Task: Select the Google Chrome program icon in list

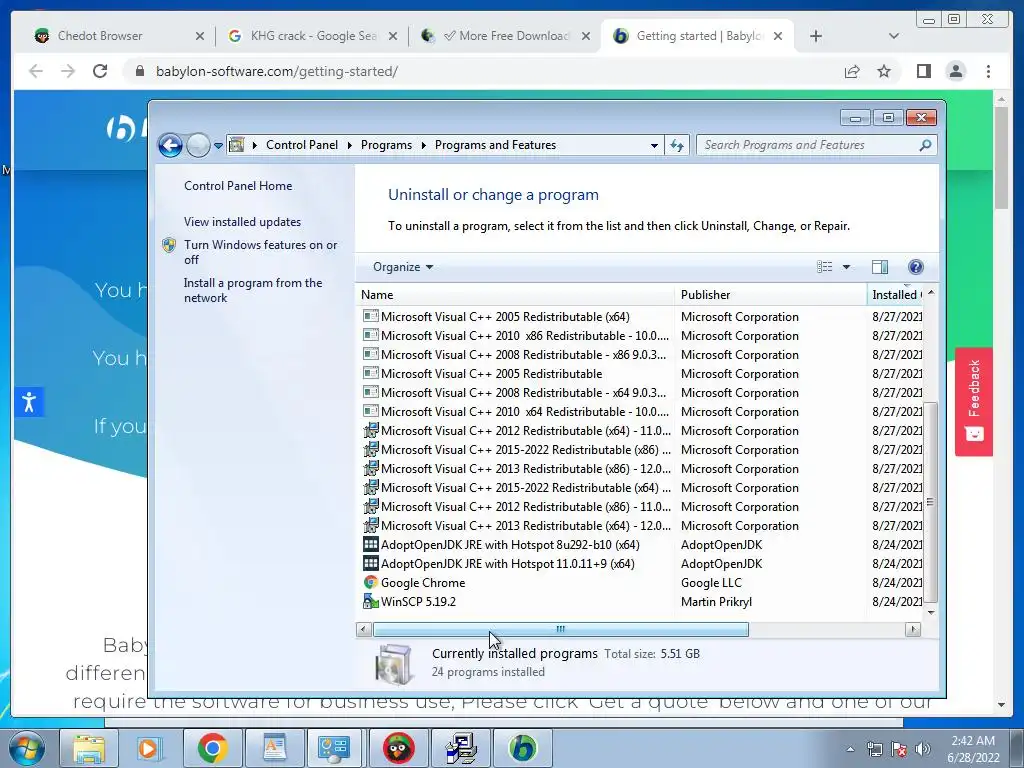Action: (x=370, y=582)
